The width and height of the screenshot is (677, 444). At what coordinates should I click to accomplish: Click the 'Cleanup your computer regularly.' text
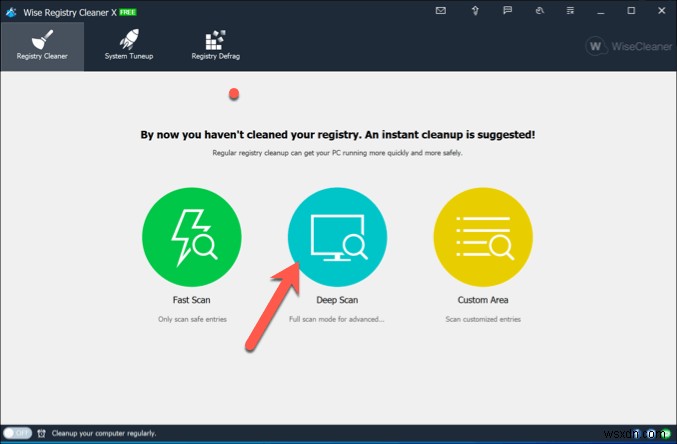click(104, 433)
